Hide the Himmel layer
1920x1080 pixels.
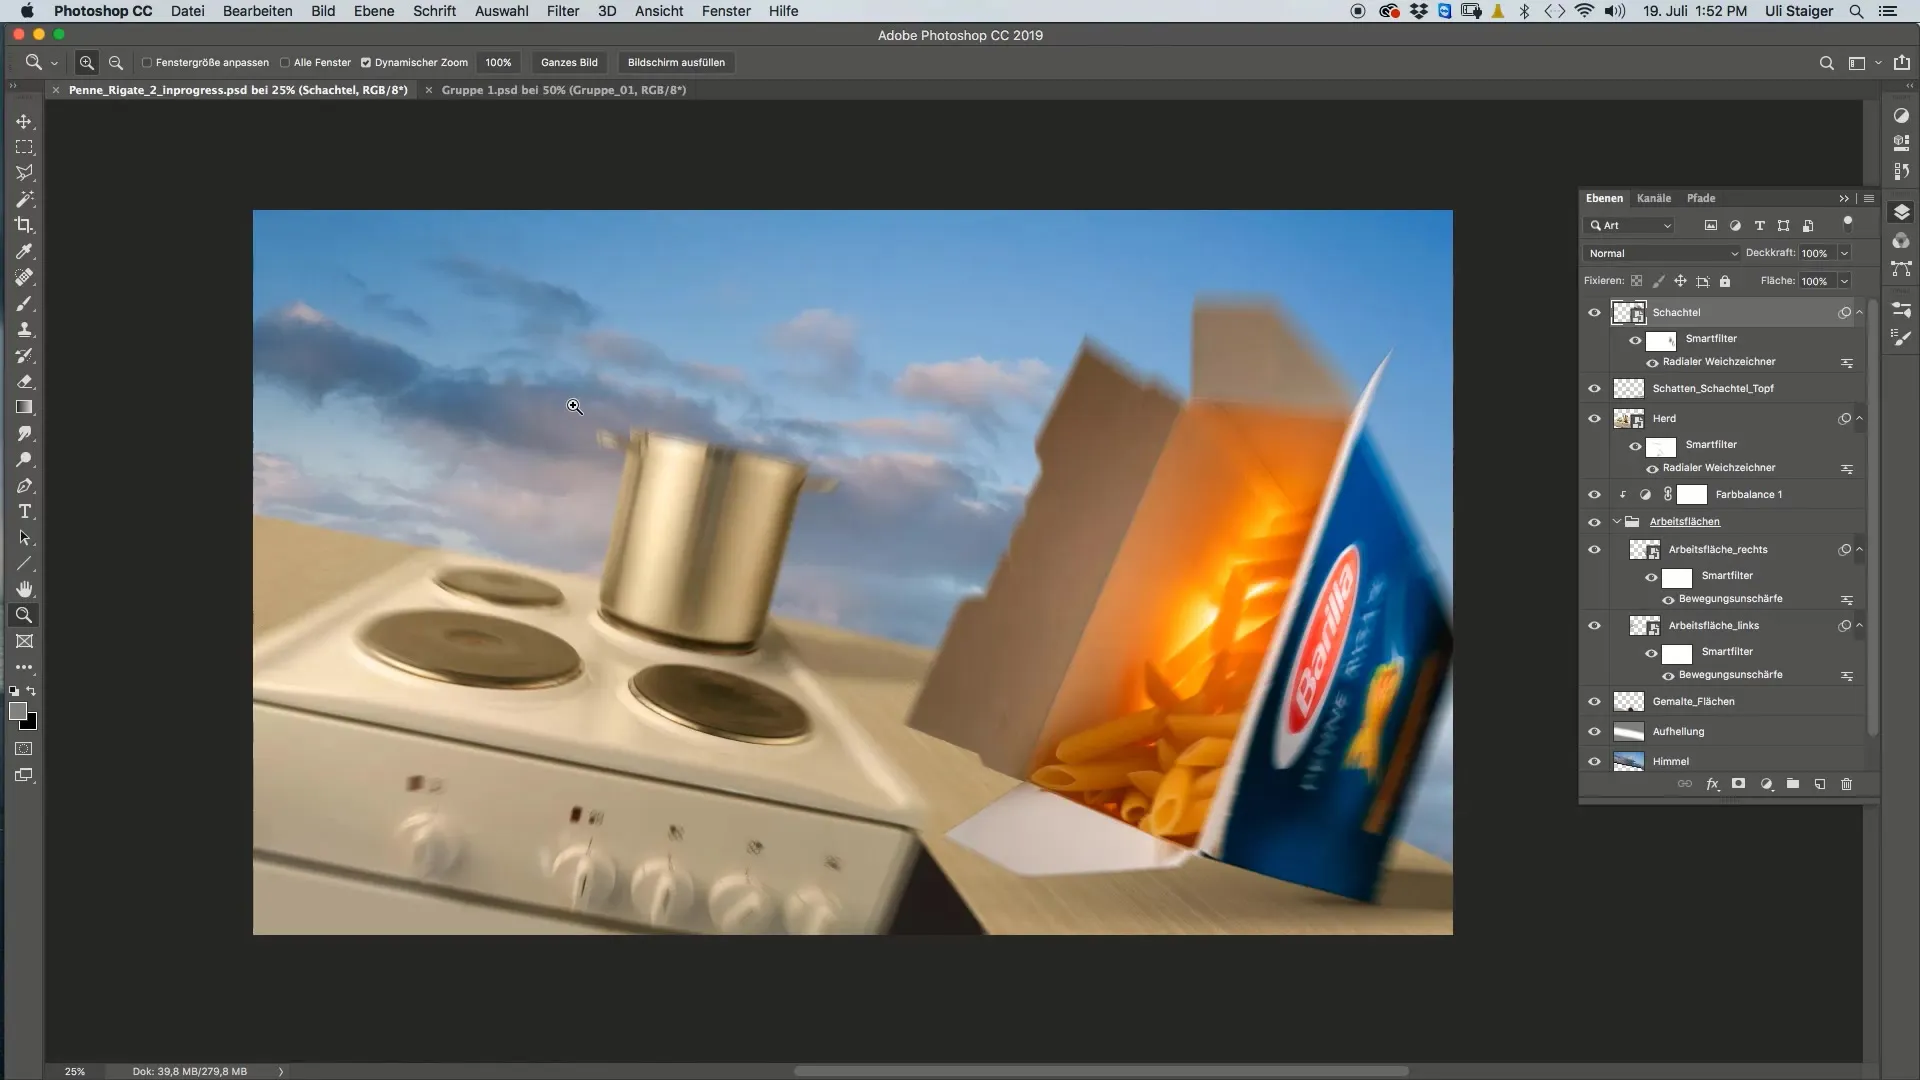(1595, 761)
